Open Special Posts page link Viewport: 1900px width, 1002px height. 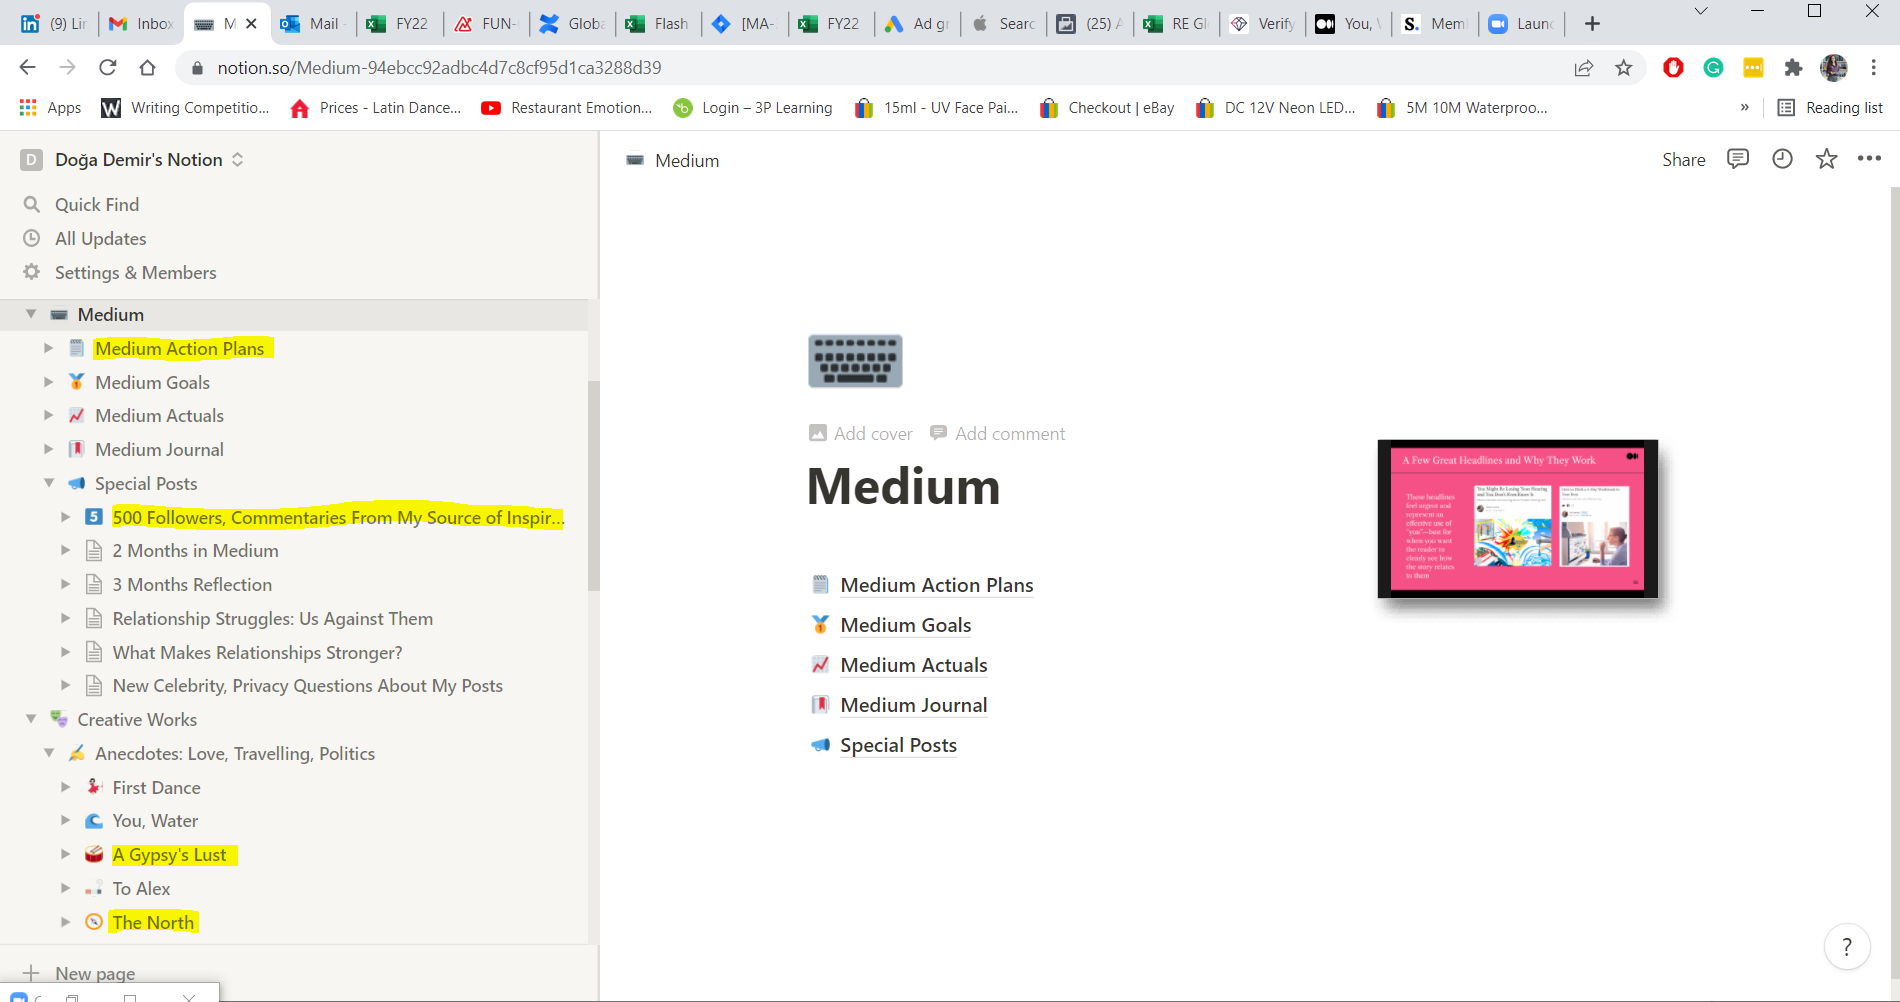(x=899, y=745)
